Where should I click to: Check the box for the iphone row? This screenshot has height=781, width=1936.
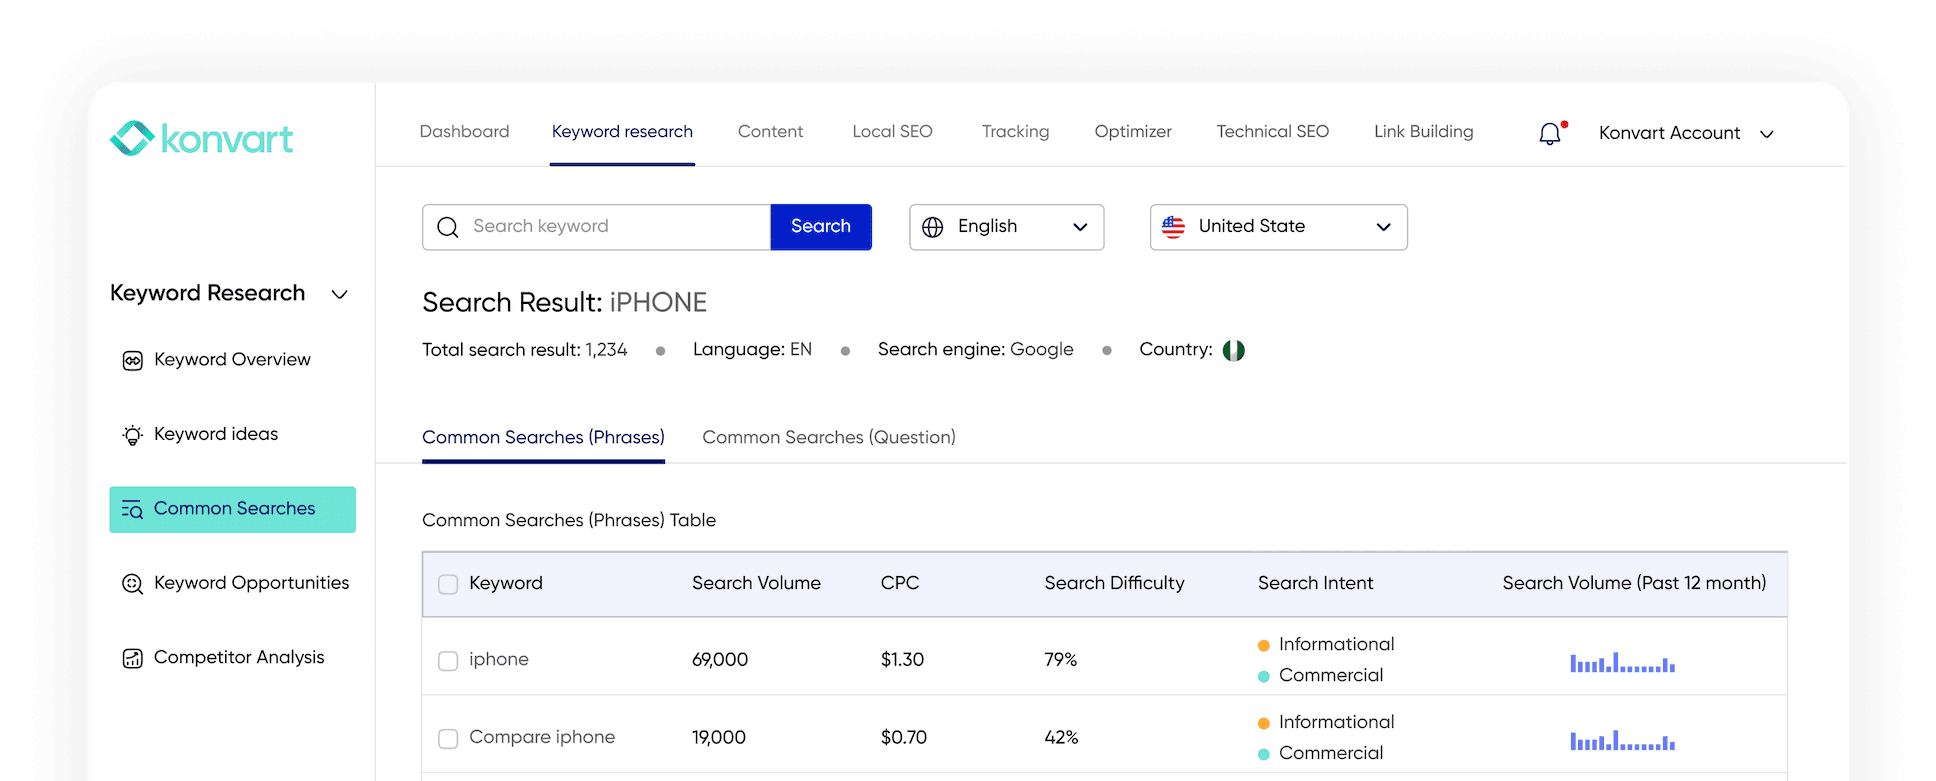tap(448, 661)
